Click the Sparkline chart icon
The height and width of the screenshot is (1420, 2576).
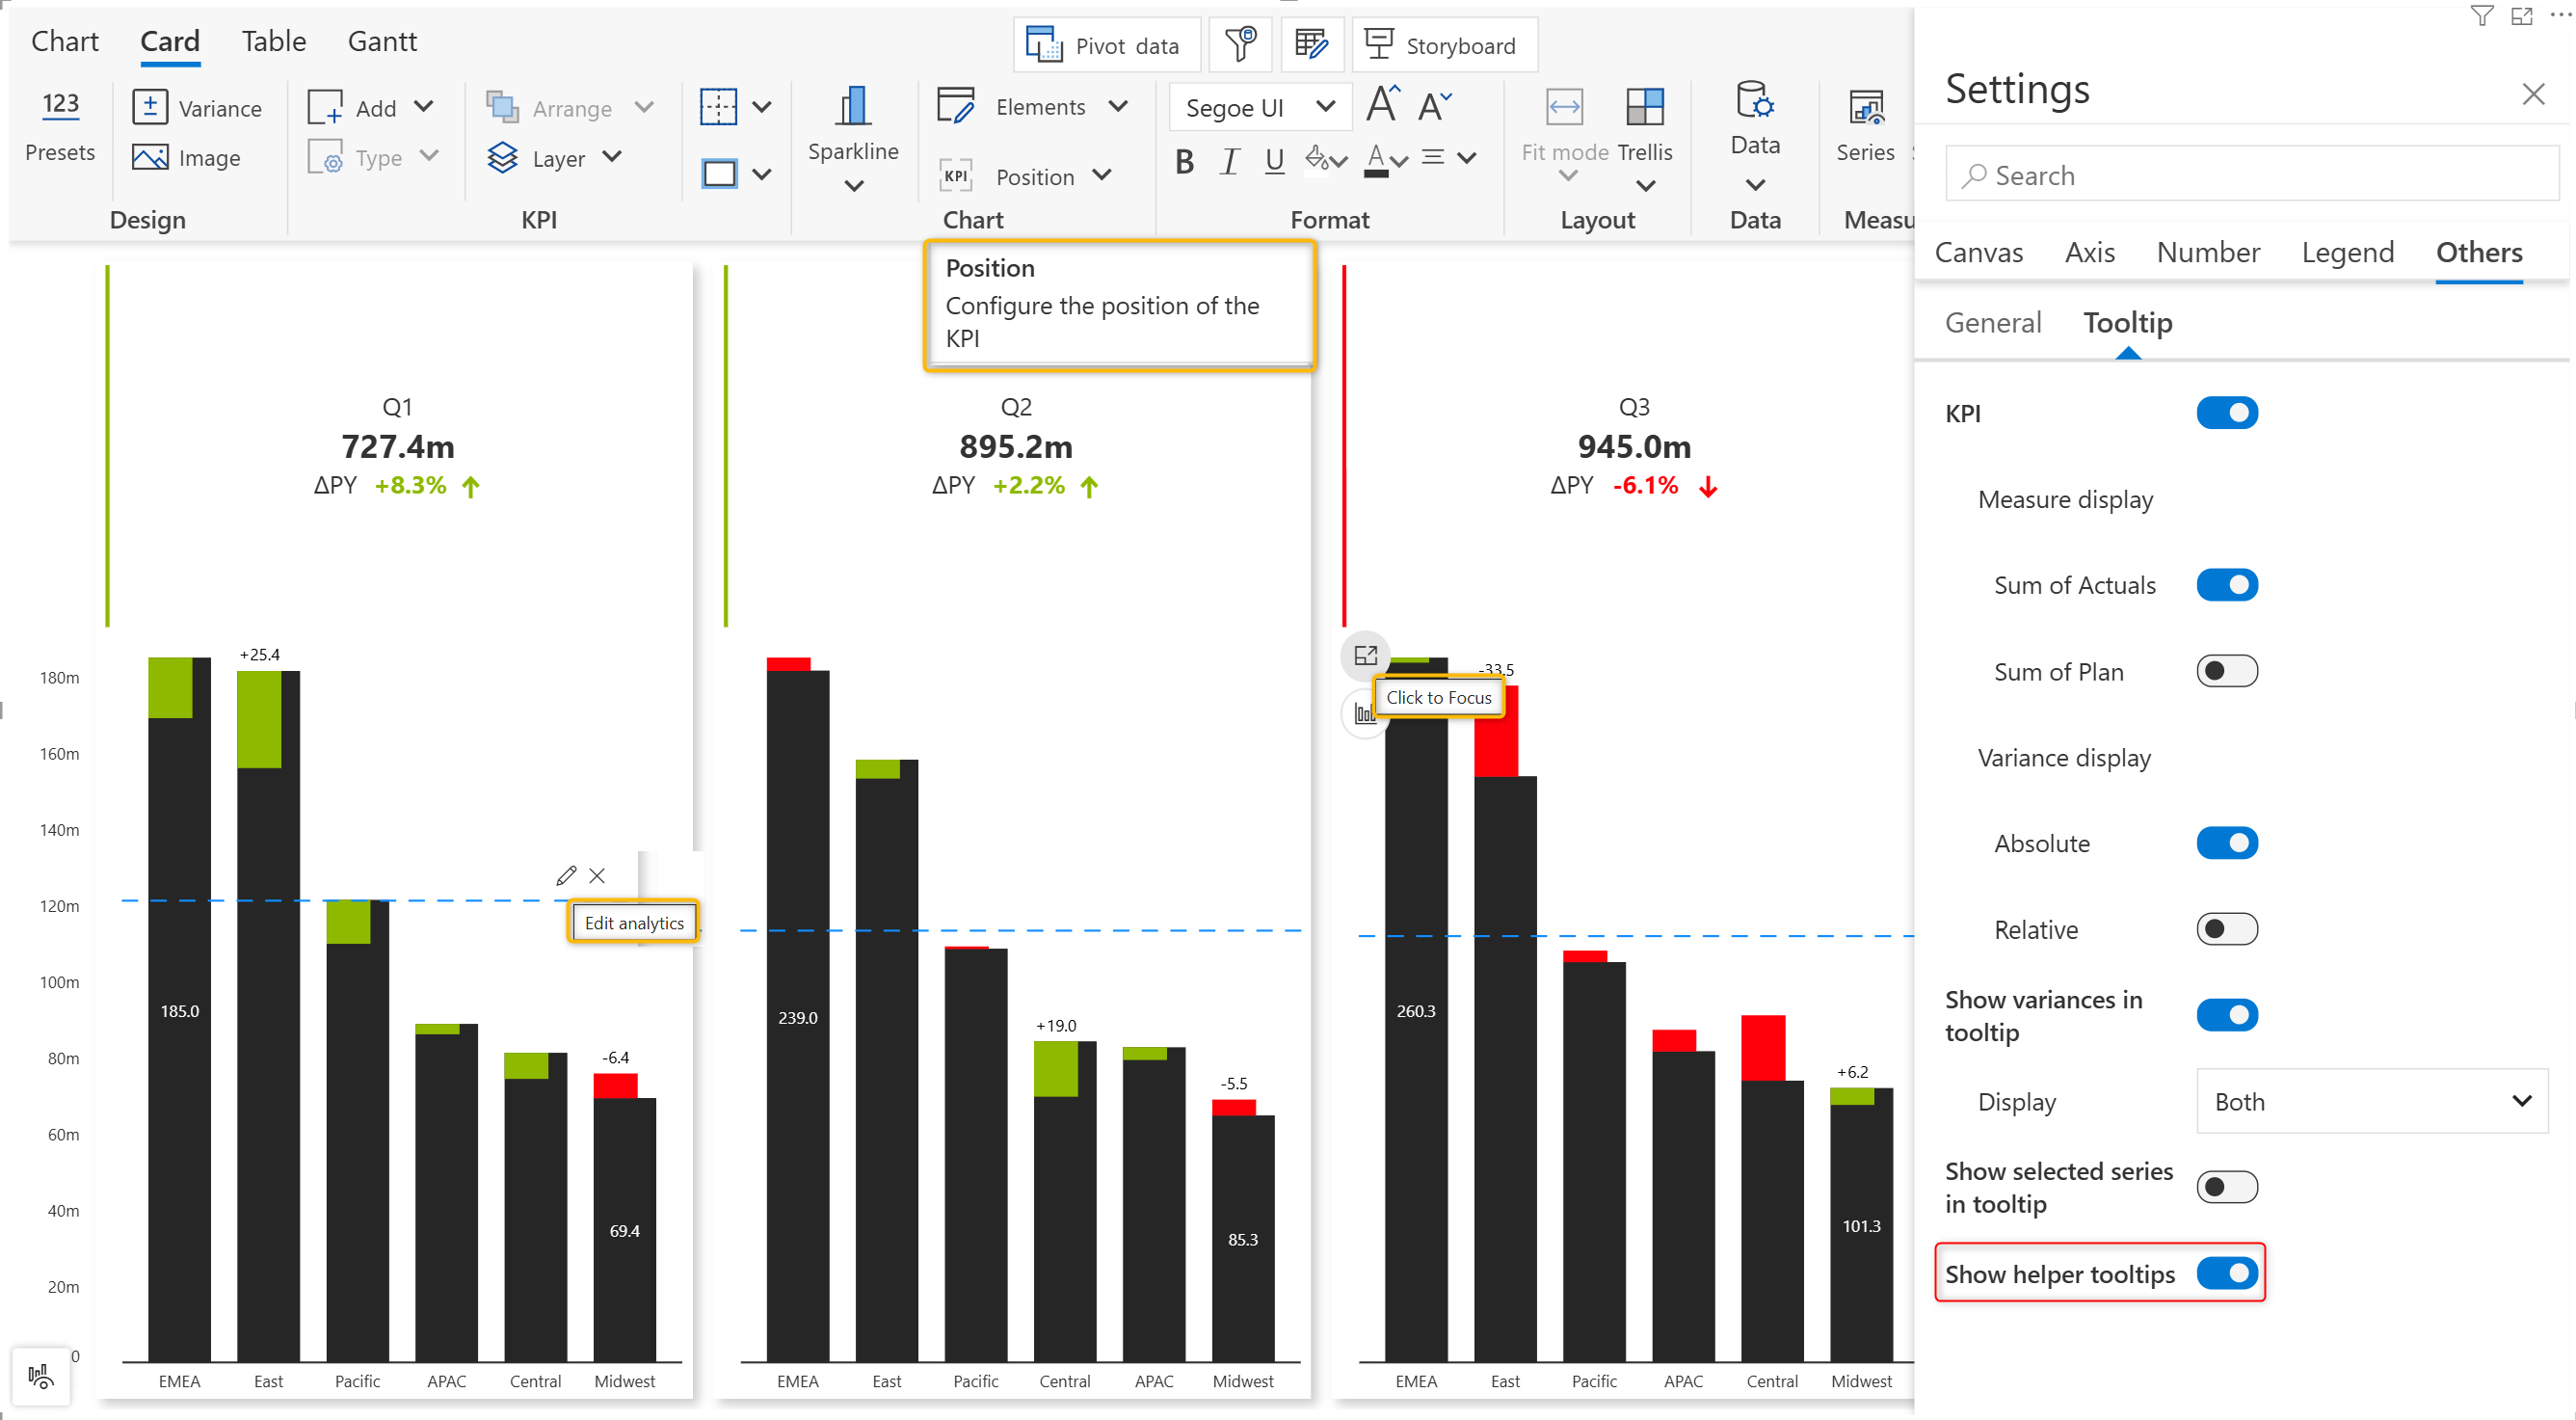(852, 107)
